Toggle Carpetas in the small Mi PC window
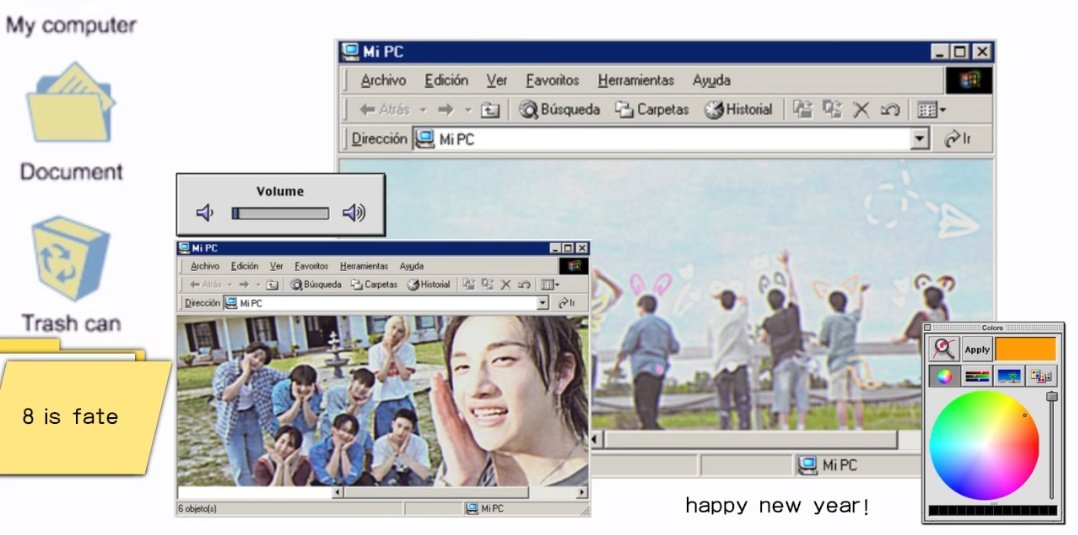This screenshot has width=1078, height=535. [374, 284]
